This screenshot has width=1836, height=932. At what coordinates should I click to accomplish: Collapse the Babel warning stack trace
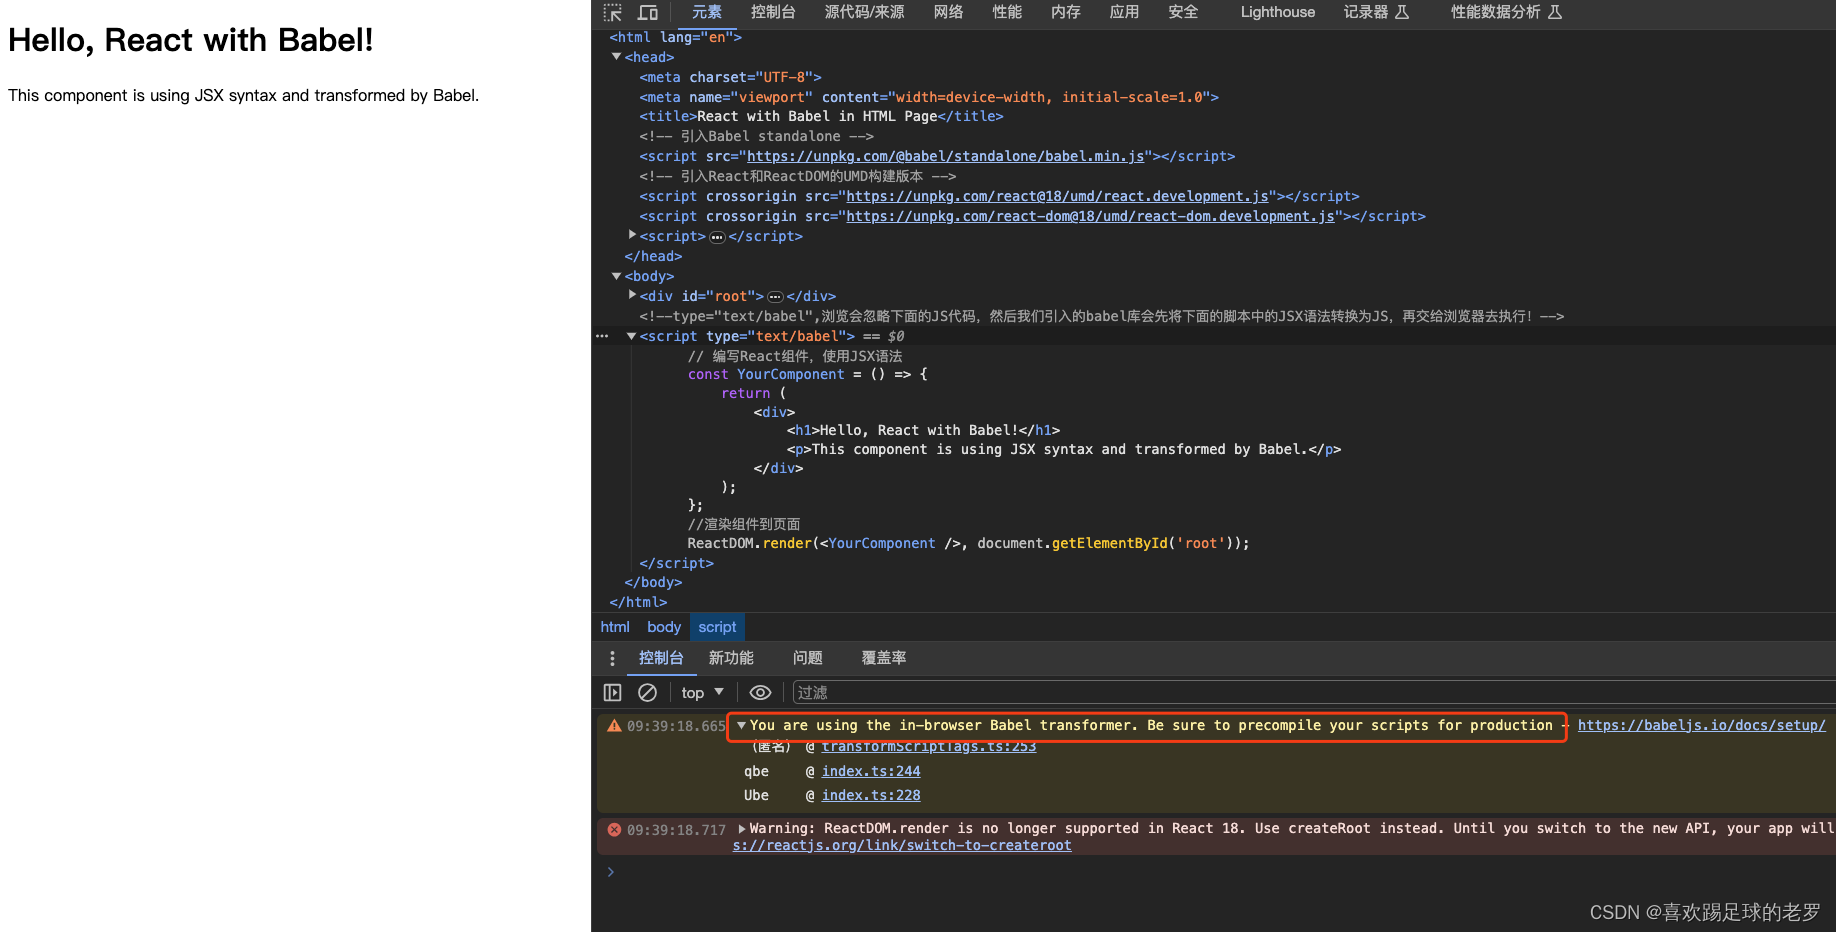pos(741,725)
